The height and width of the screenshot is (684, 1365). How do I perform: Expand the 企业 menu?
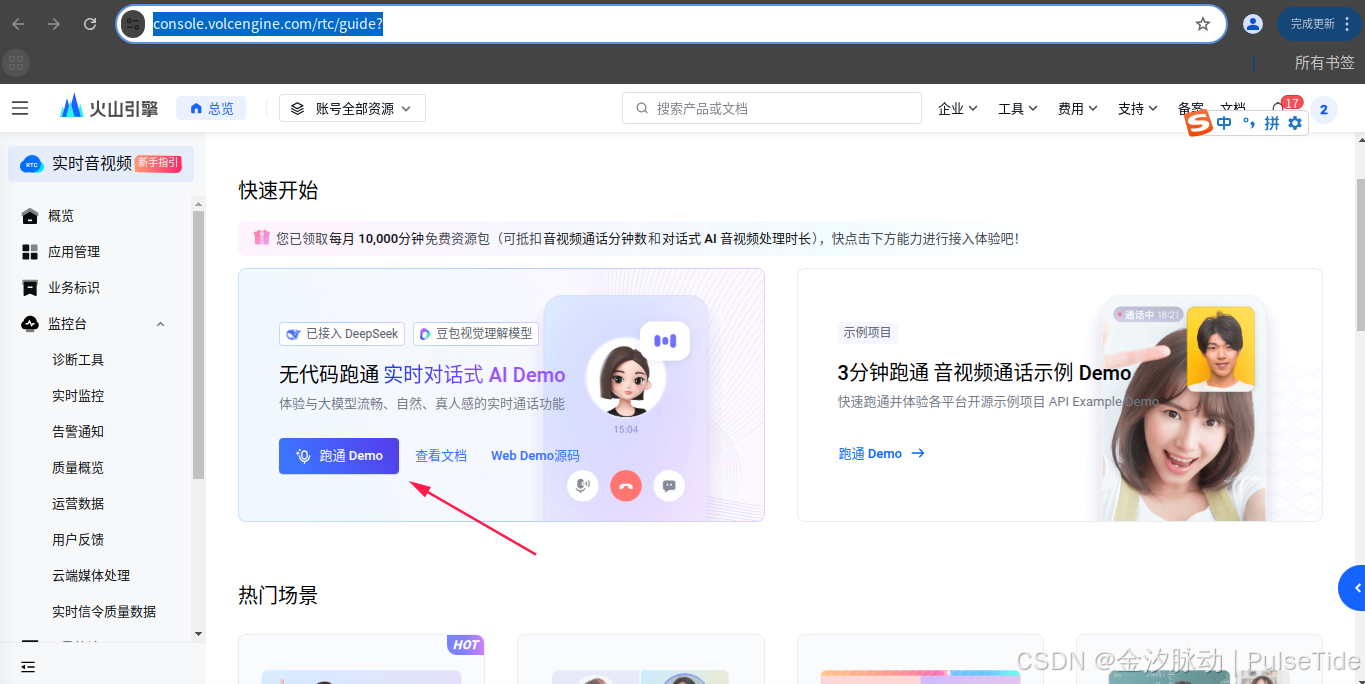coord(958,108)
